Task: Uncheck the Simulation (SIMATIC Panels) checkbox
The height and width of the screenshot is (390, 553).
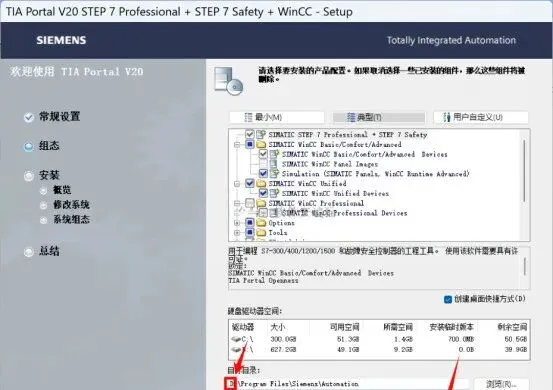Action: coord(263,173)
